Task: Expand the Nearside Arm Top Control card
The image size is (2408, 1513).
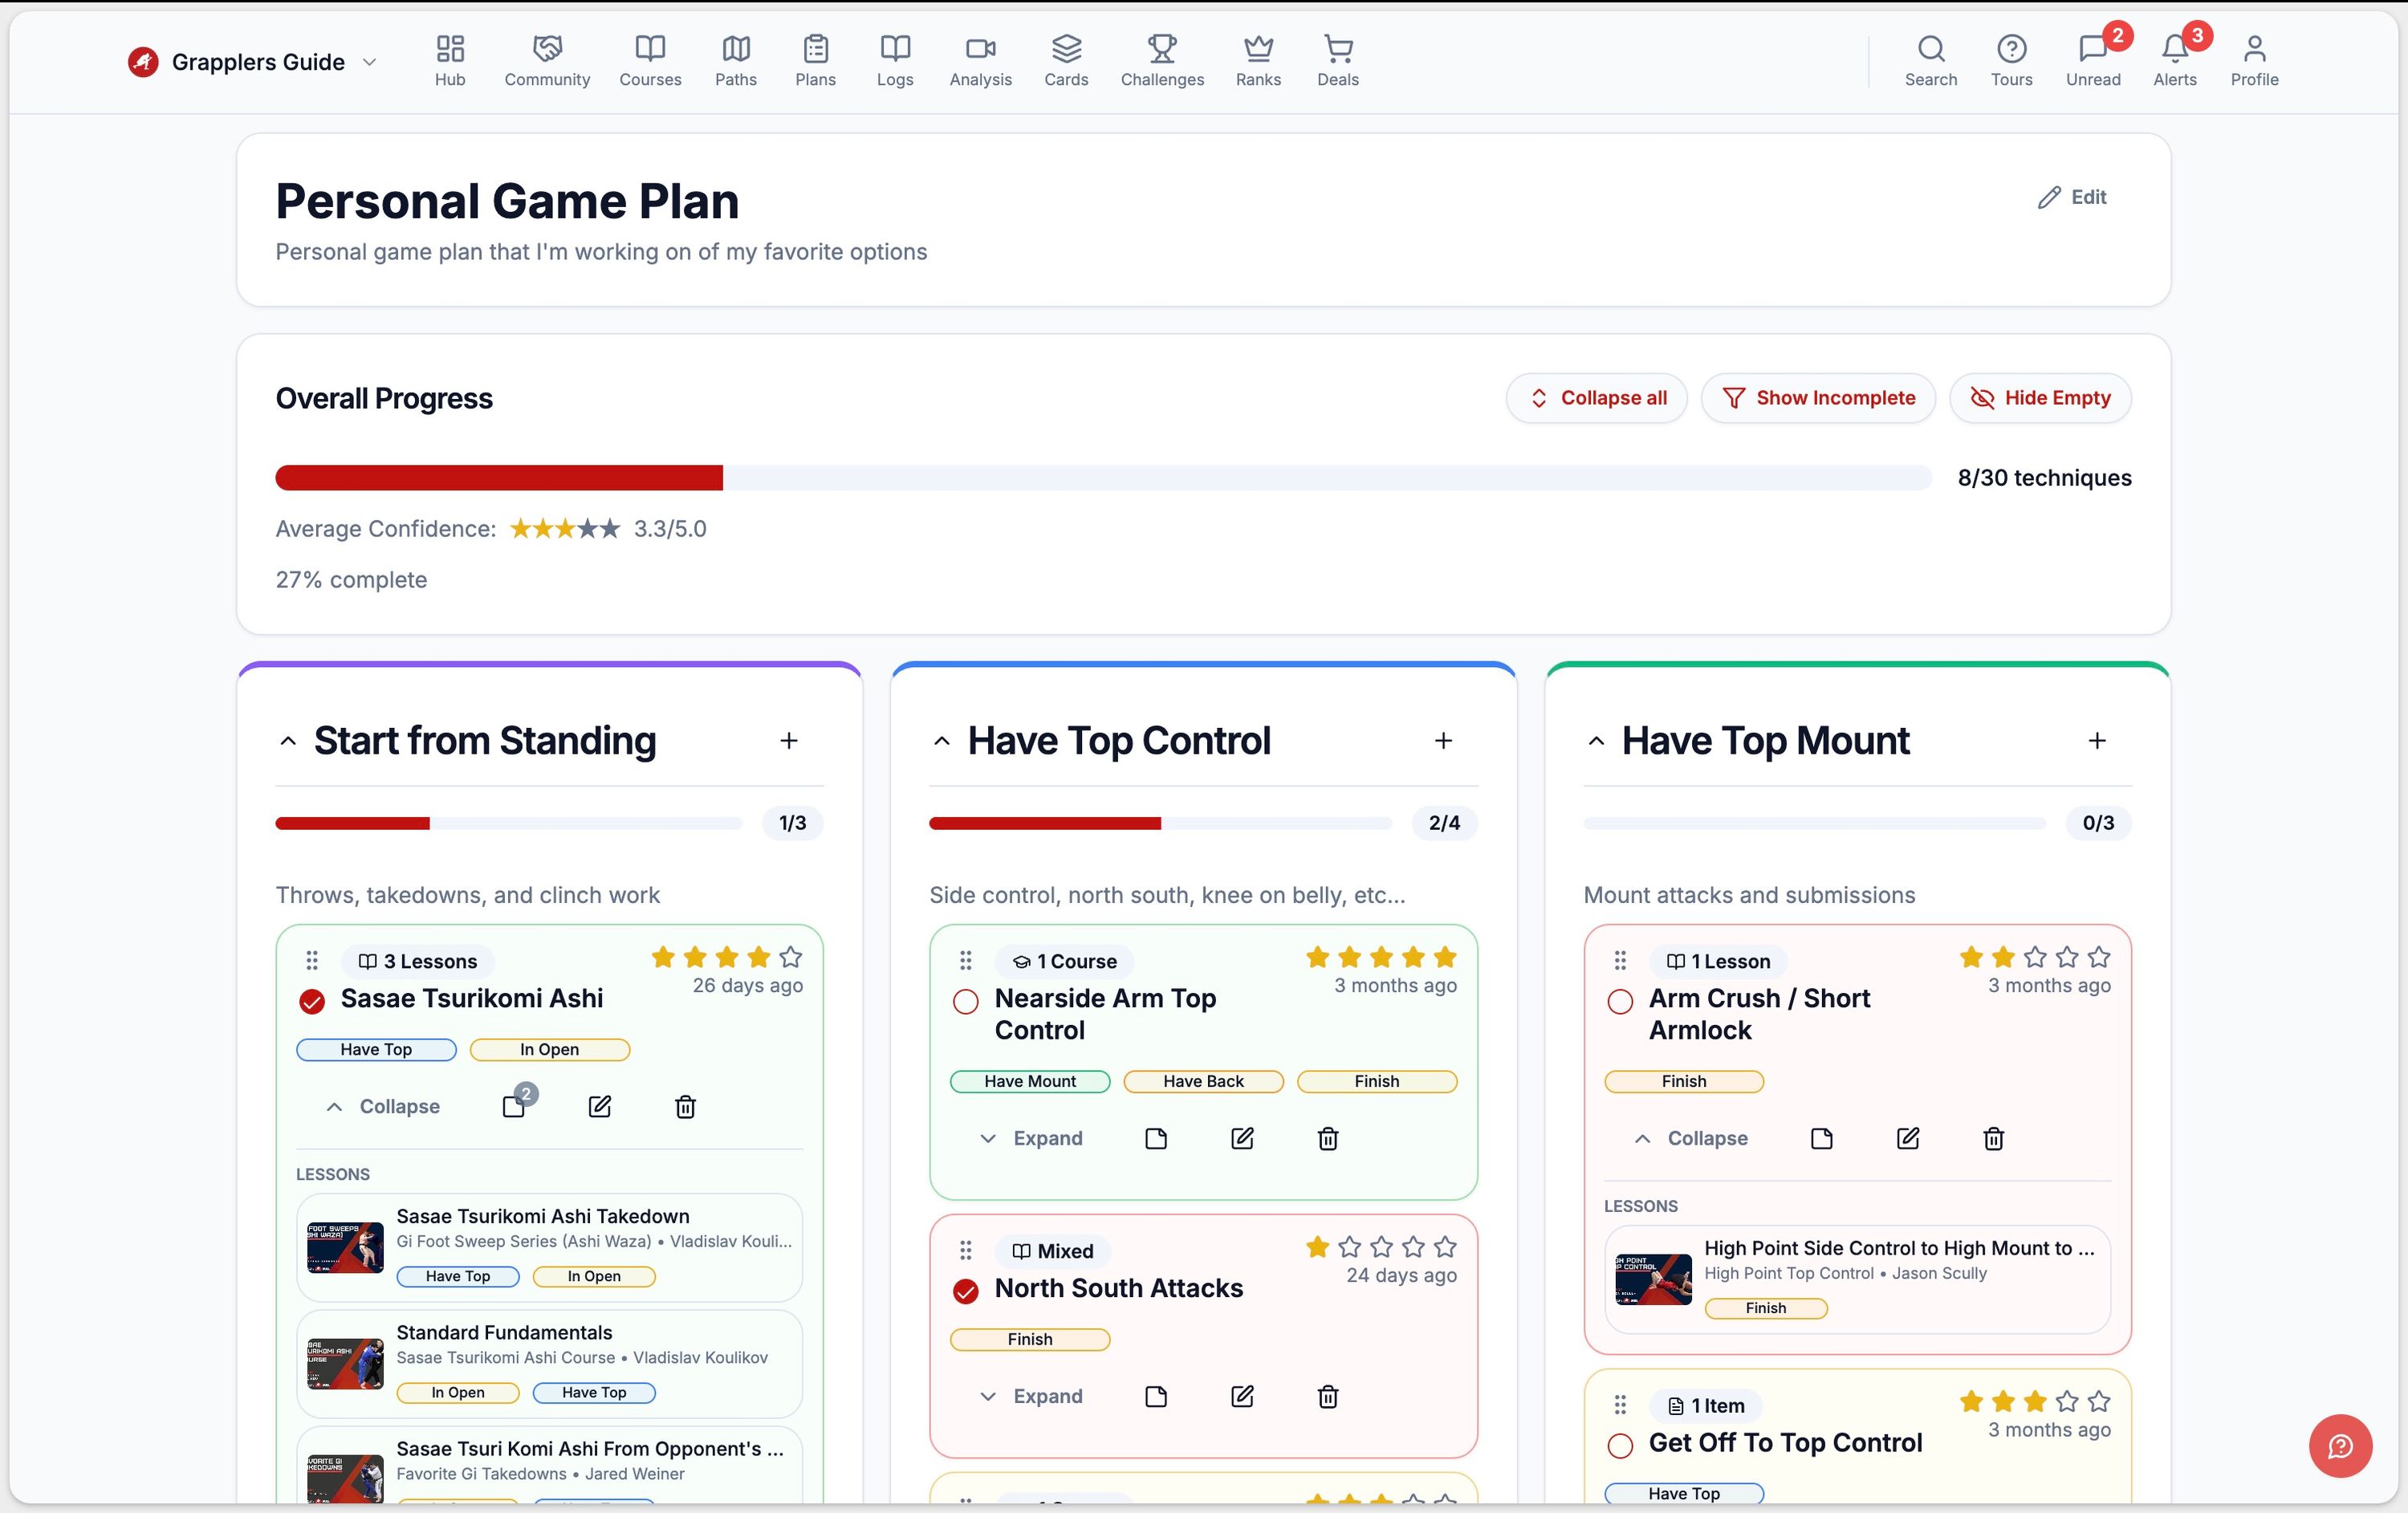Action: pos(1031,1138)
